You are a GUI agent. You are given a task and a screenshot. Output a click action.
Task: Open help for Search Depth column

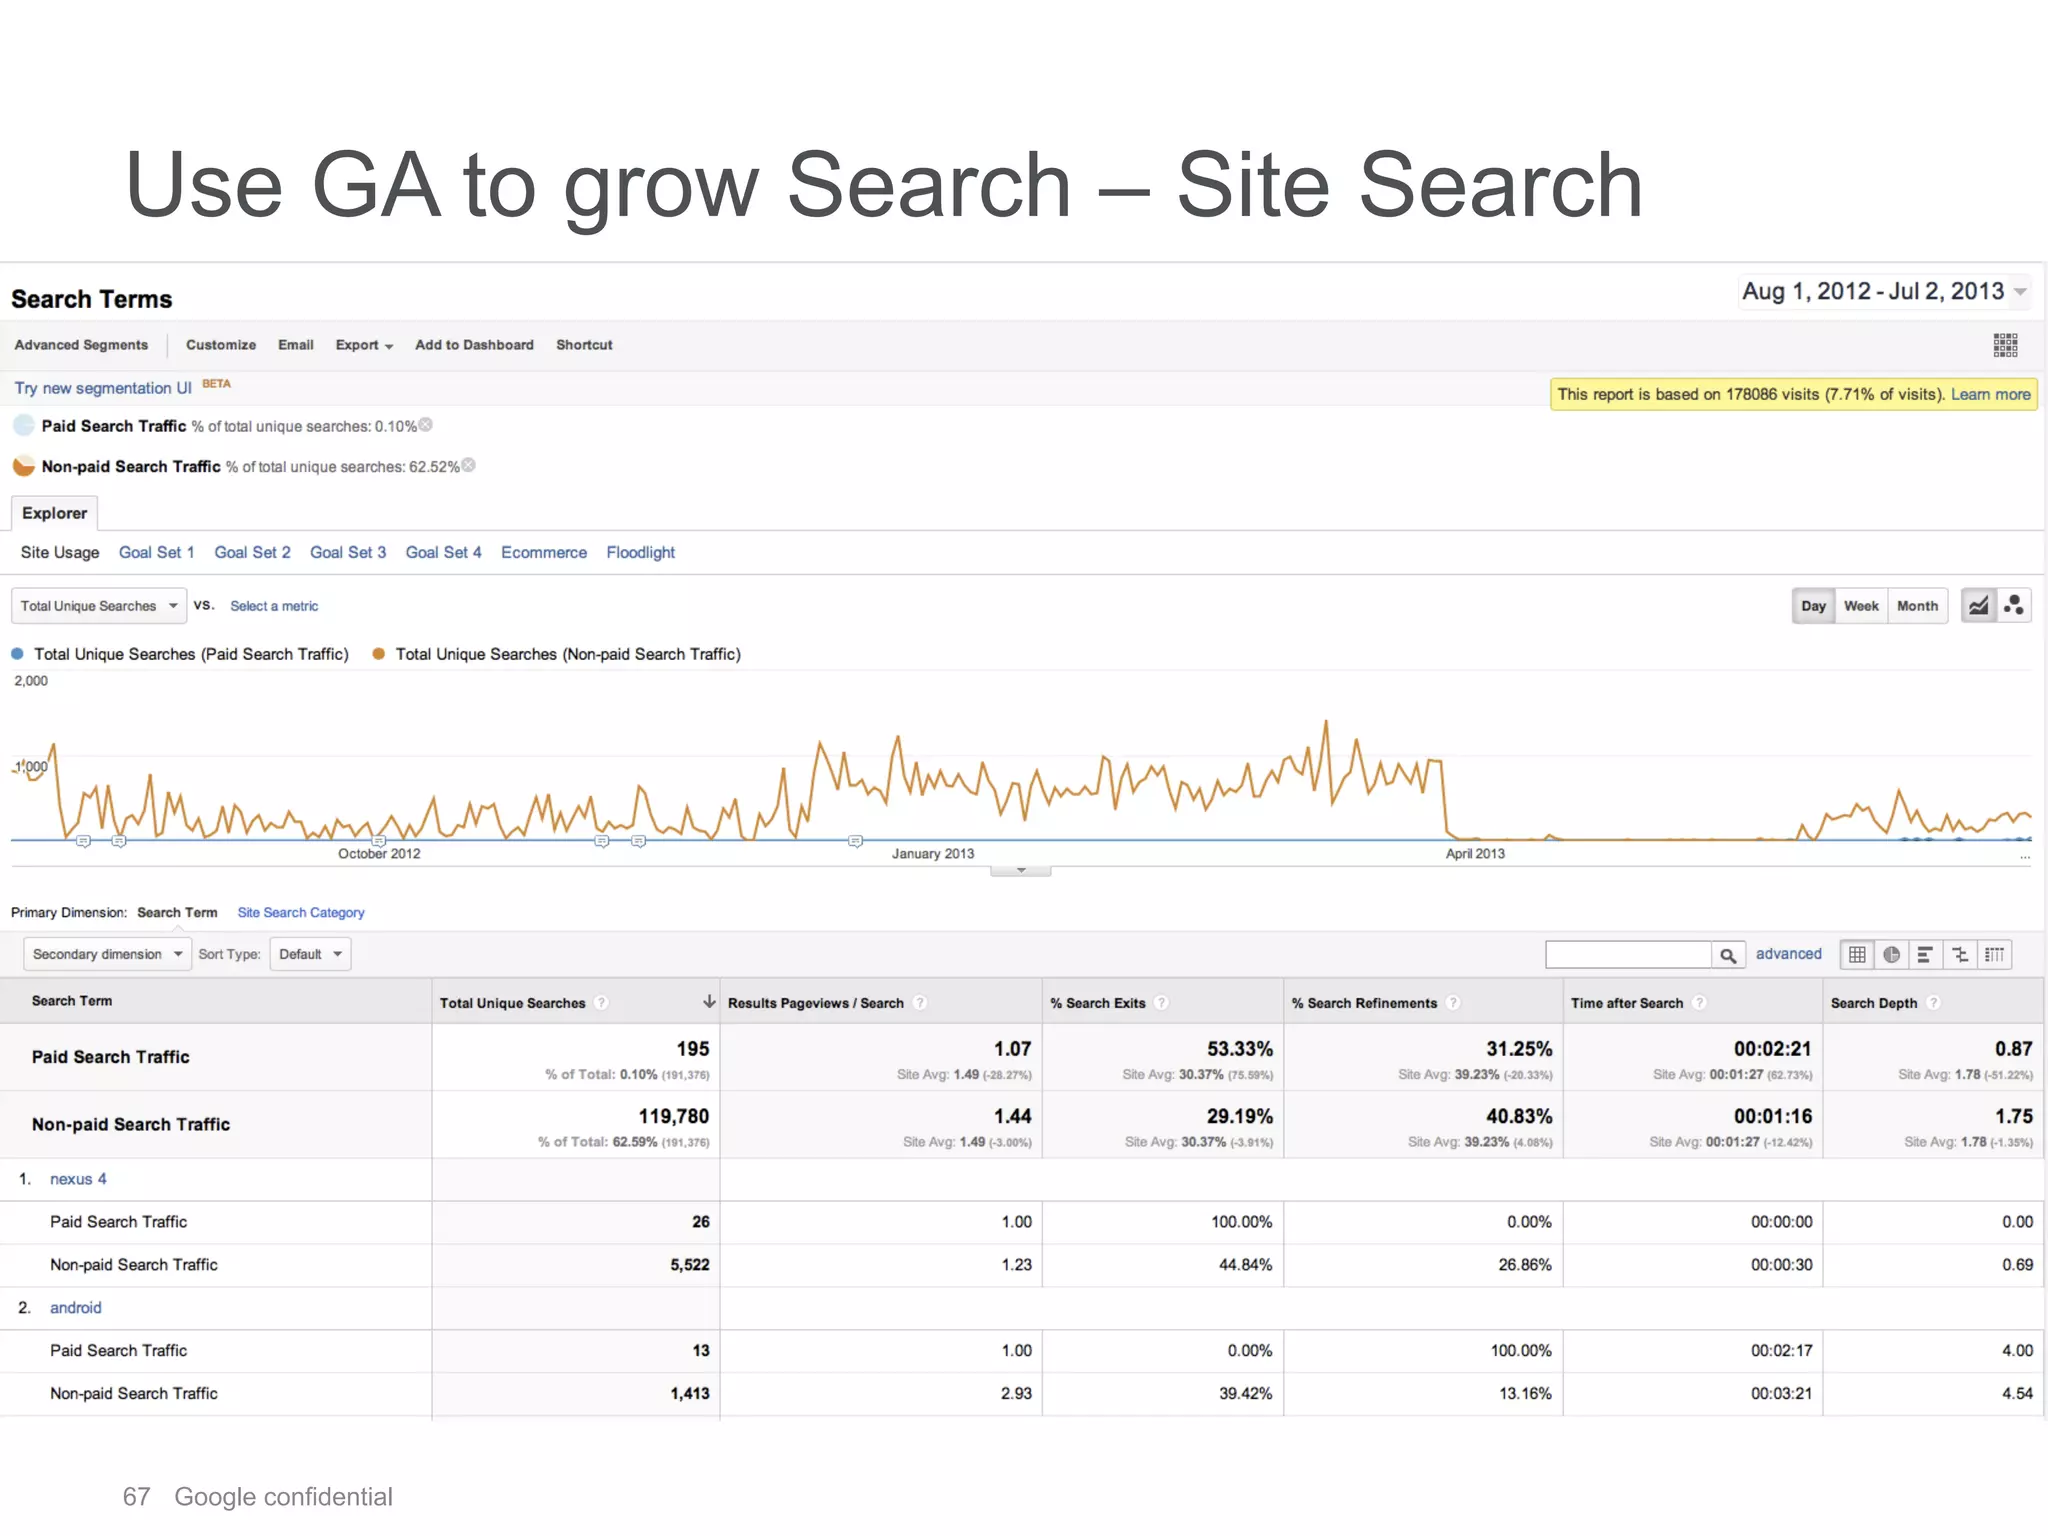point(1934,1003)
